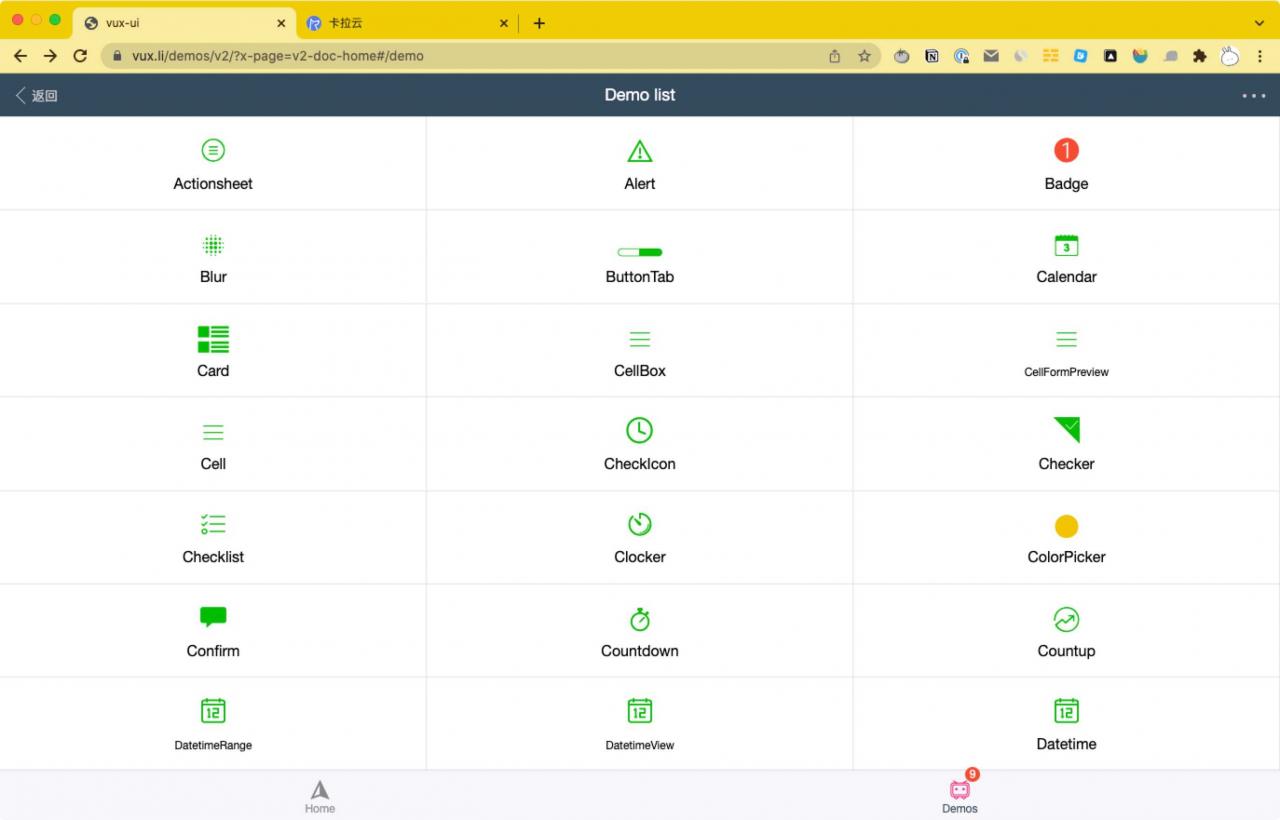Click the Checklist label
Screen dimensions: 1280x820
point(213,557)
